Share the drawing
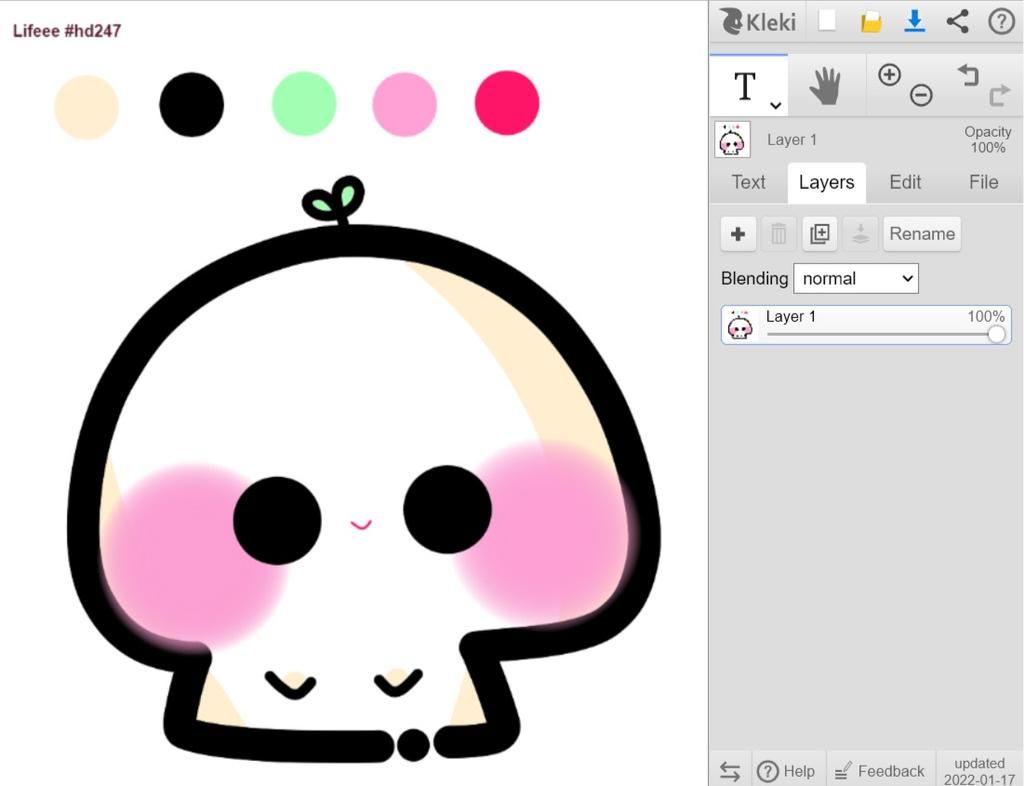 tap(957, 21)
